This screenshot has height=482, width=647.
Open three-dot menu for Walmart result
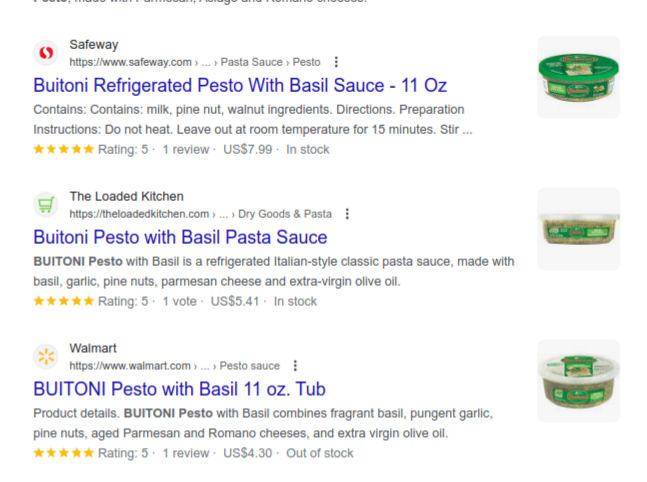pyautogui.click(x=295, y=366)
